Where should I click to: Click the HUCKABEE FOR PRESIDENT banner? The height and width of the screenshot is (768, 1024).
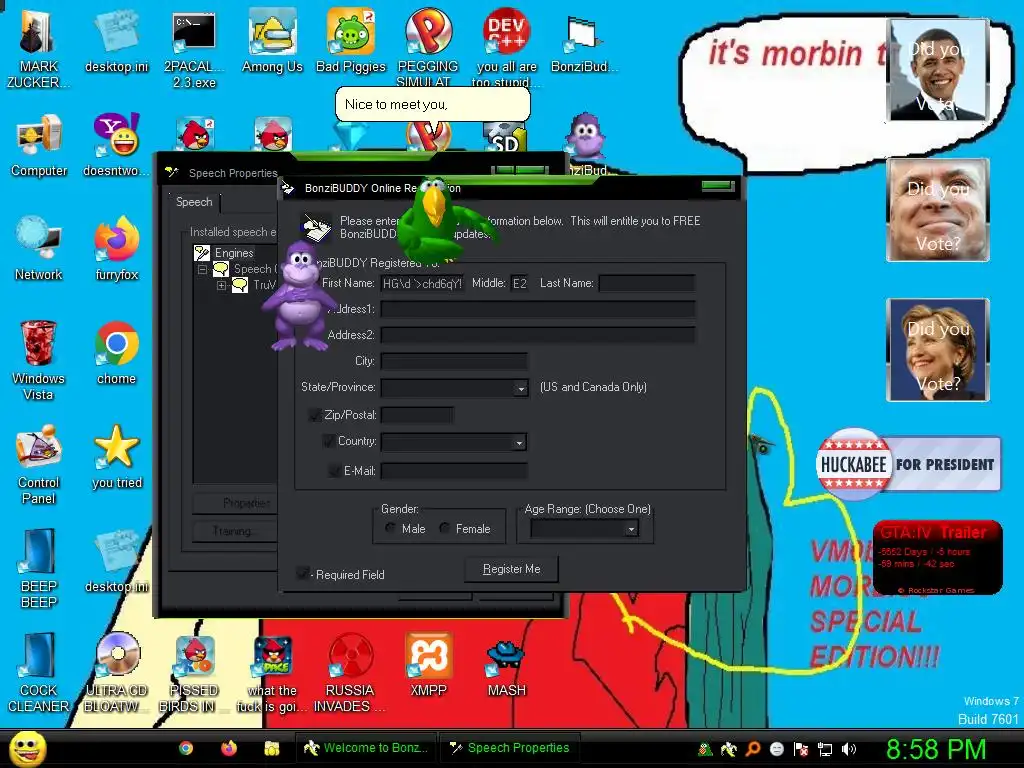point(908,464)
